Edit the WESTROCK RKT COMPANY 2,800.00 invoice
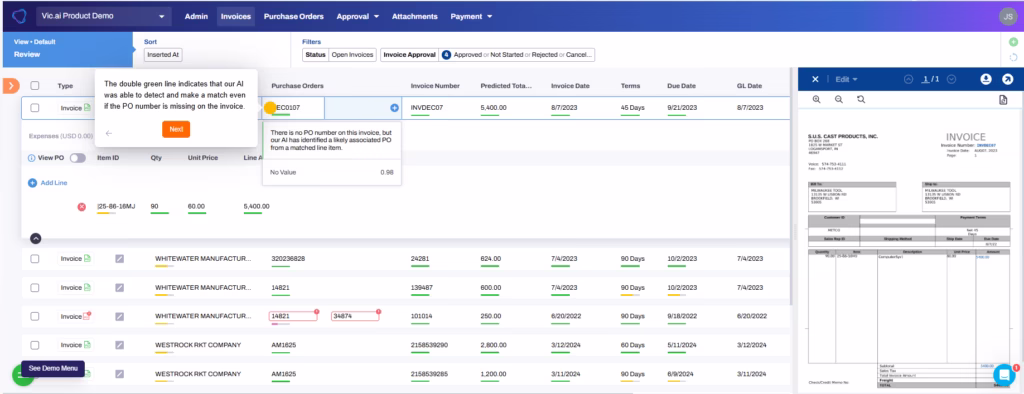This screenshot has height=394, width=1024. click(120, 345)
